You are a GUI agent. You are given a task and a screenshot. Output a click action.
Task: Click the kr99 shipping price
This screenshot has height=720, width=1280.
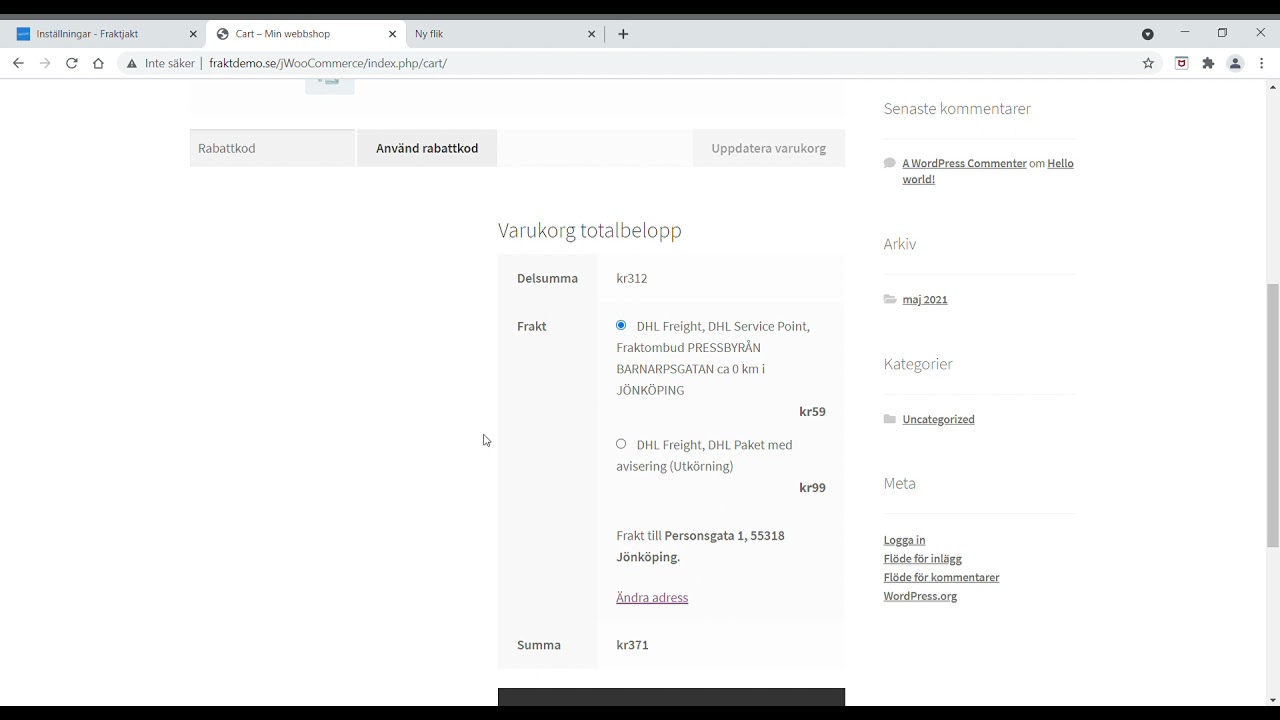(x=812, y=488)
